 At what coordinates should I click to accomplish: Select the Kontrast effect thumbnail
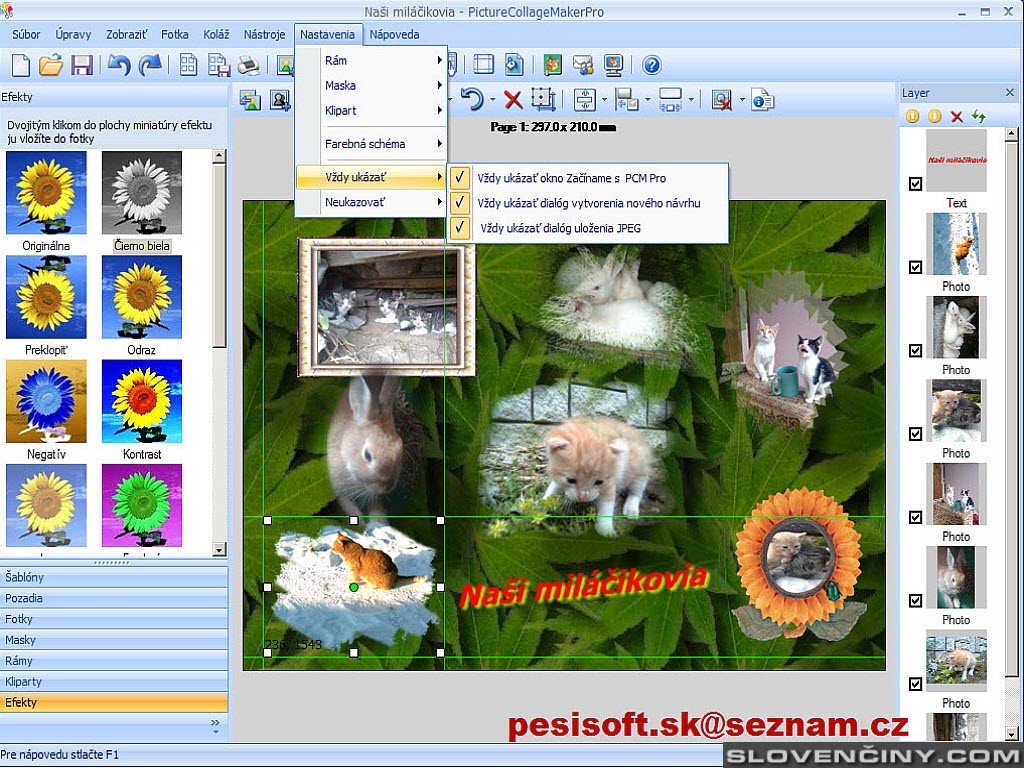pyautogui.click(x=142, y=401)
